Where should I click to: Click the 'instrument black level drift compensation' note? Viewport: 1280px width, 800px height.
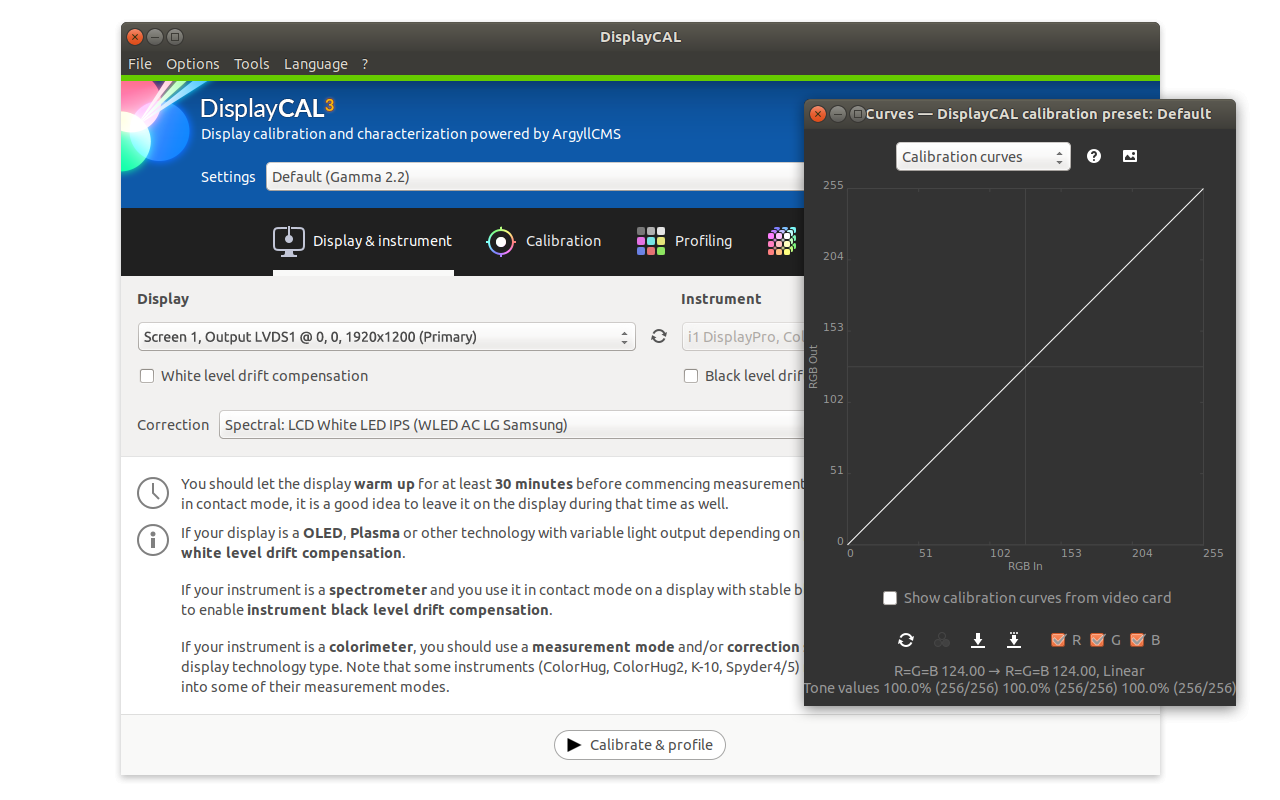tap(398, 610)
